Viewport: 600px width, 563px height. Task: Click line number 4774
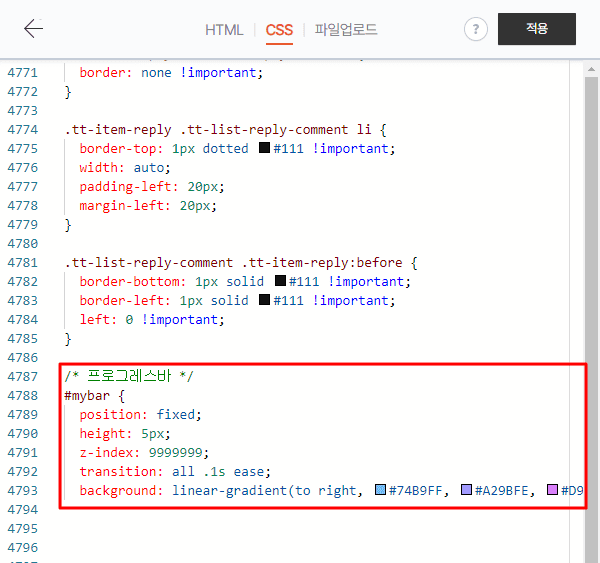(x=23, y=130)
